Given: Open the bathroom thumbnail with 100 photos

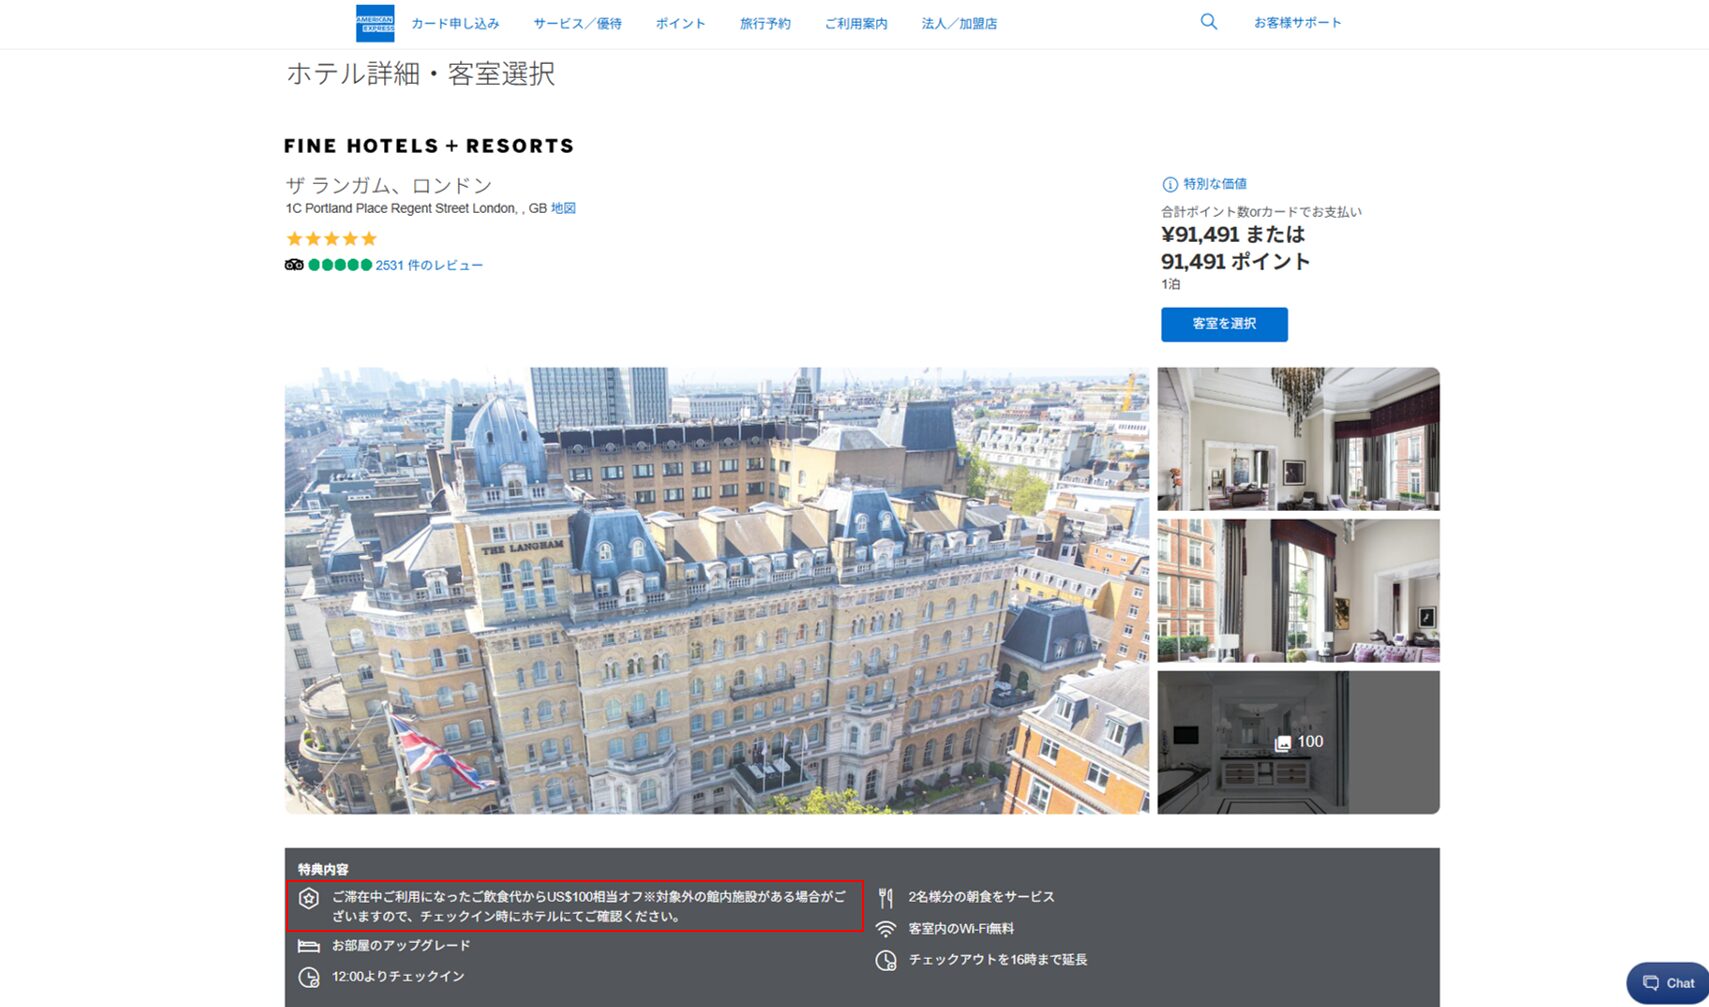Looking at the screenshot, I should tap(1298, 742).
